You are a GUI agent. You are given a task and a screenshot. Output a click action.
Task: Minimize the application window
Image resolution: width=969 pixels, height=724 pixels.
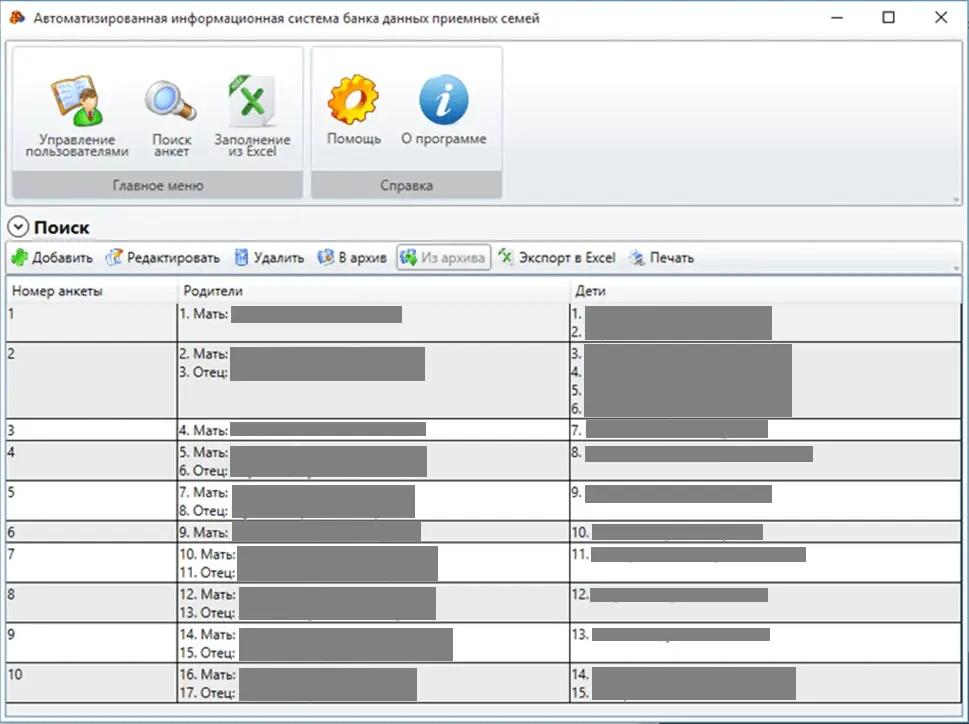(x=837, y=17)
